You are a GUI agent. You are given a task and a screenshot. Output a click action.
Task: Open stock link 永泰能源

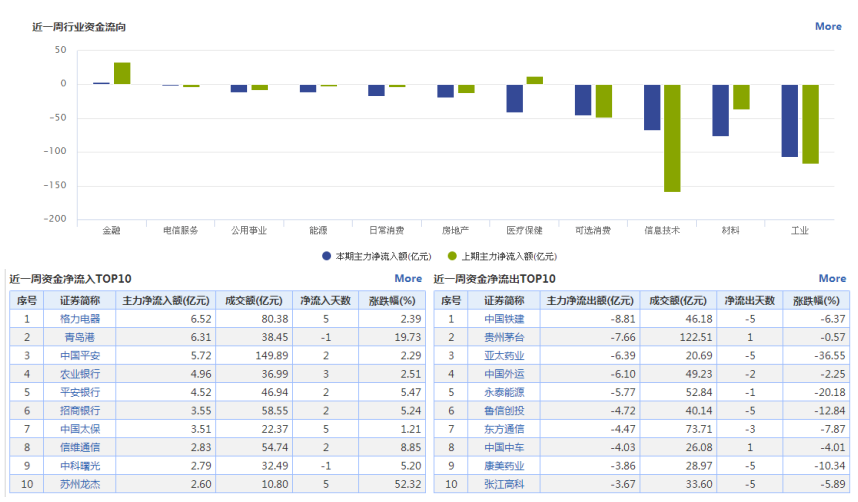click(504, 393)
